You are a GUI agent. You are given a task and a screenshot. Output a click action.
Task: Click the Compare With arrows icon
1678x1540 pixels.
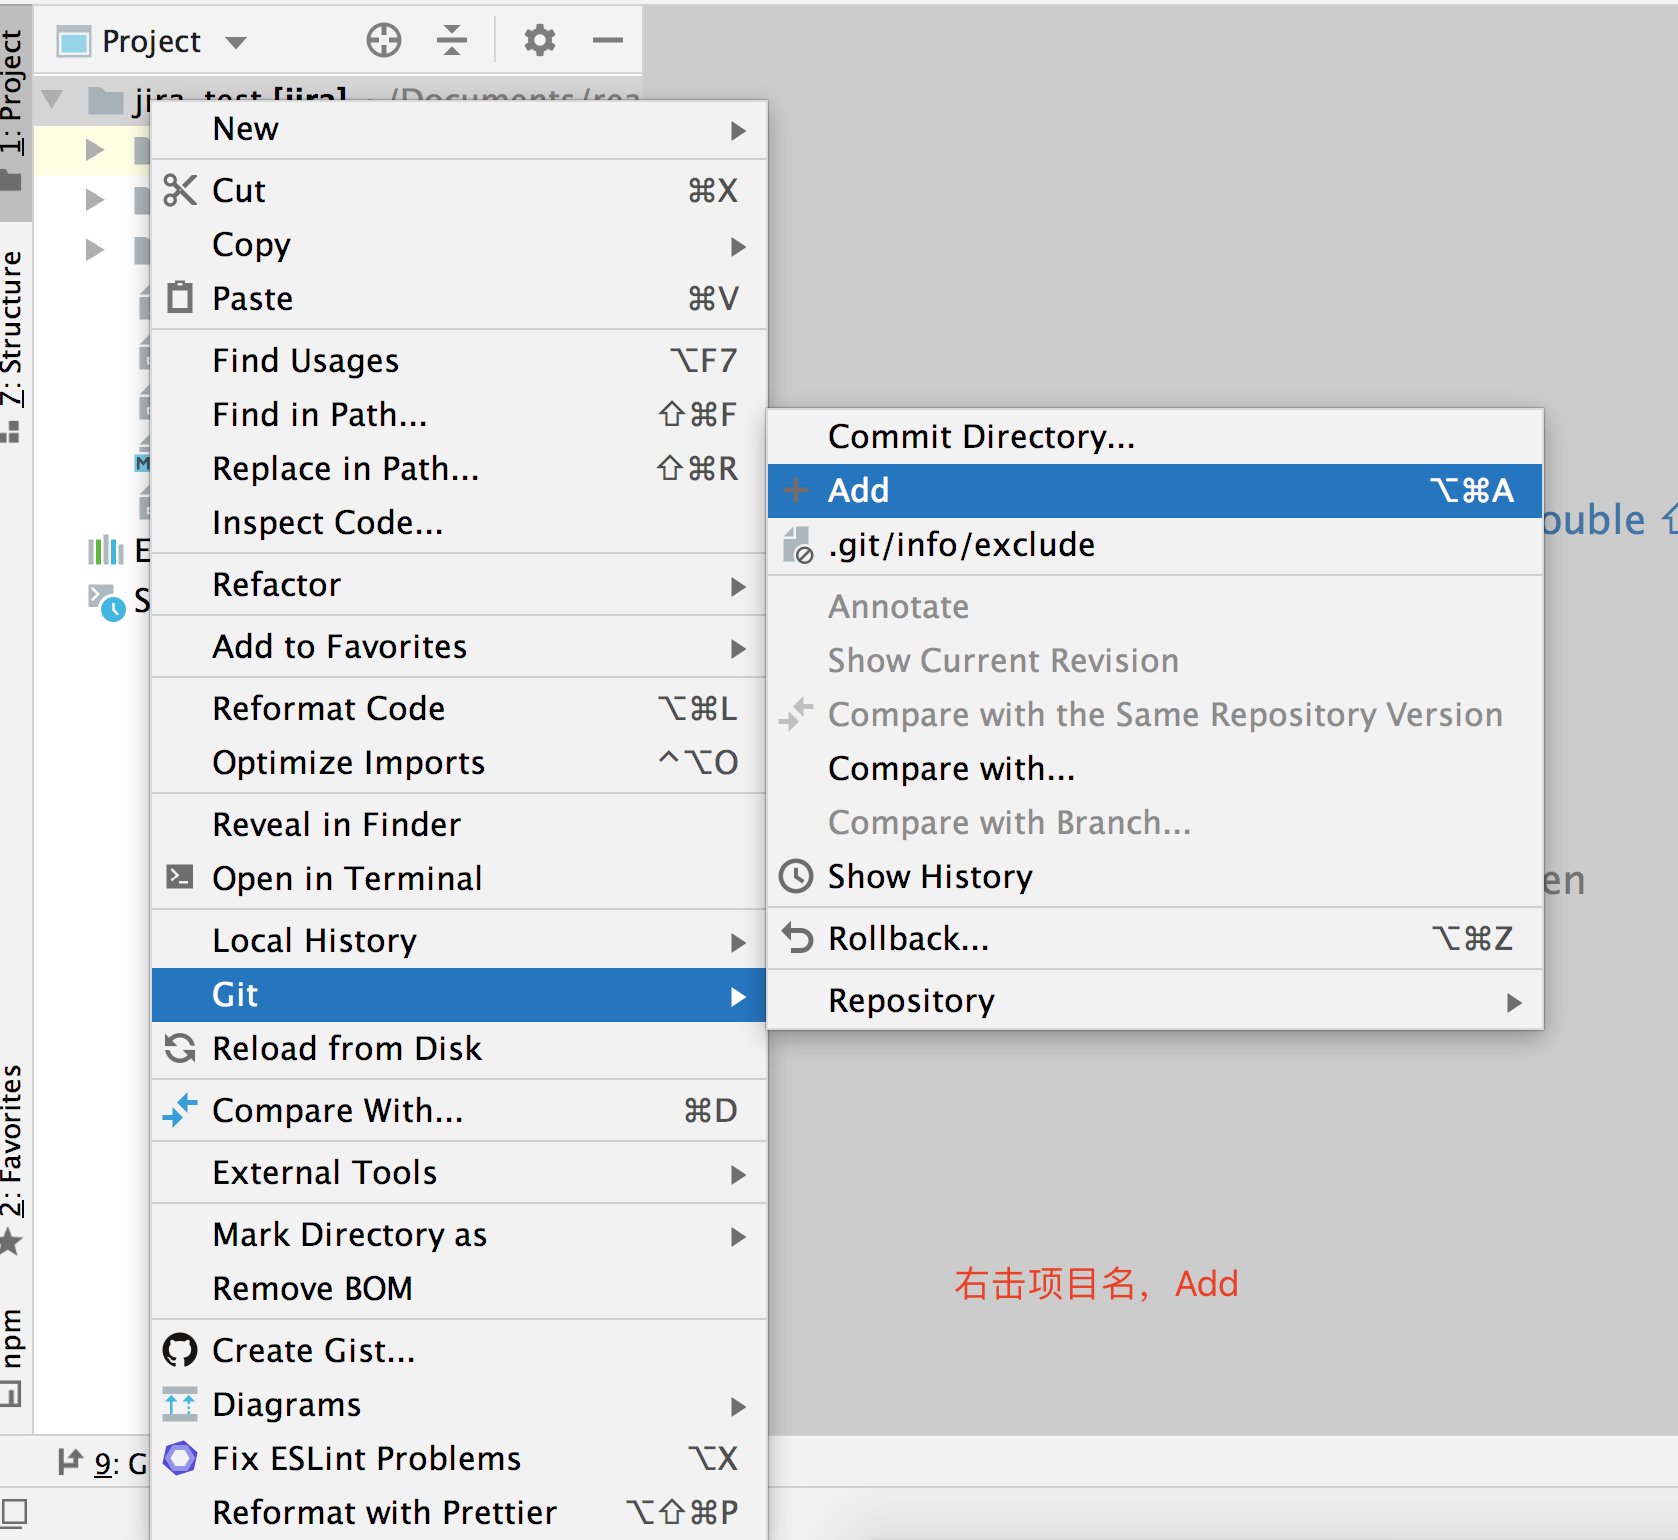180,1110
